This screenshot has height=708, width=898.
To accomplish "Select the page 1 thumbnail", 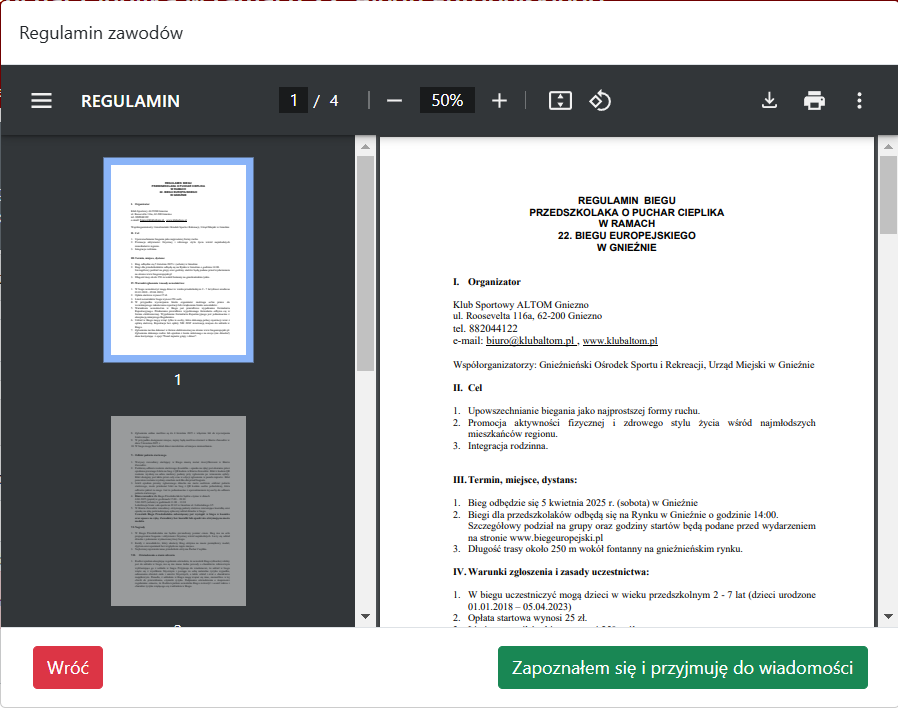I will pos(178,259).
